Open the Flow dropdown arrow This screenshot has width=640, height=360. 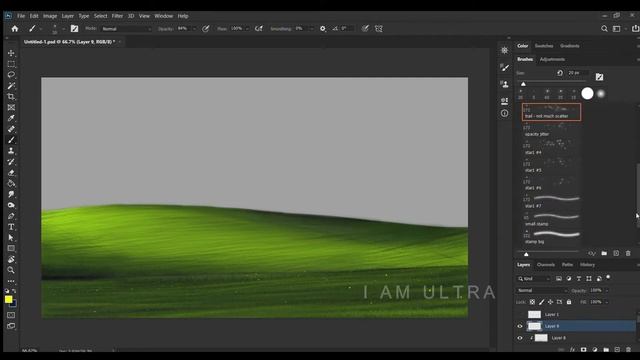click(x=247, y=29)
